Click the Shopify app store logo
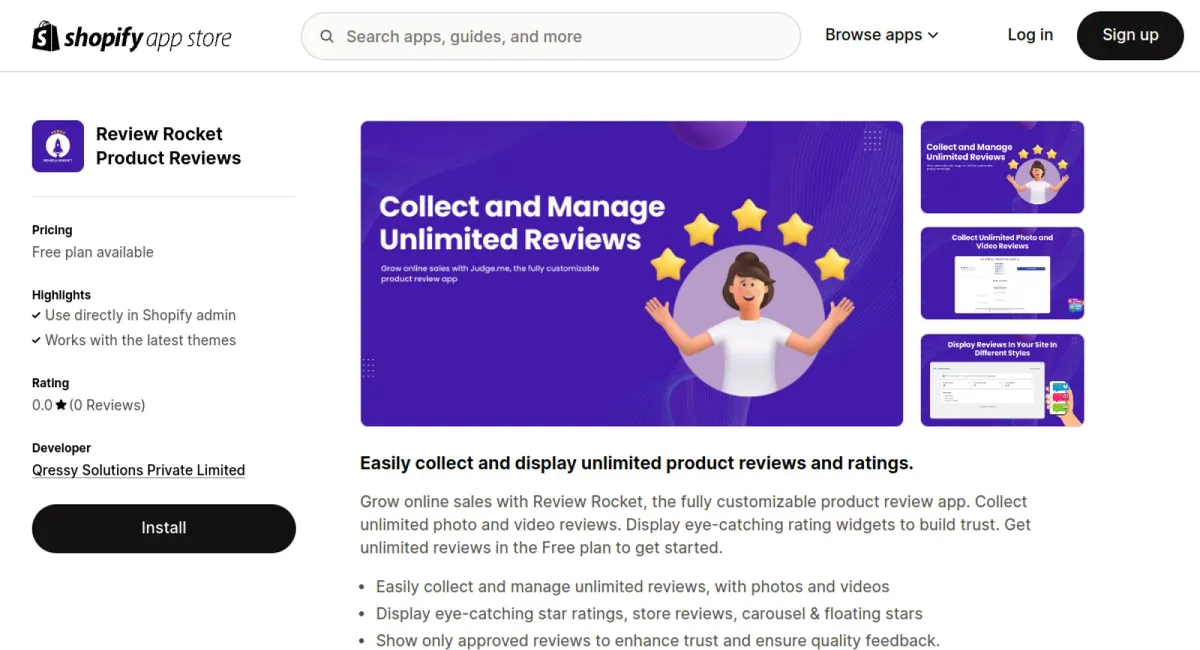The height and width of the screenshot is (650, 1200). click(x=131, y=36)
